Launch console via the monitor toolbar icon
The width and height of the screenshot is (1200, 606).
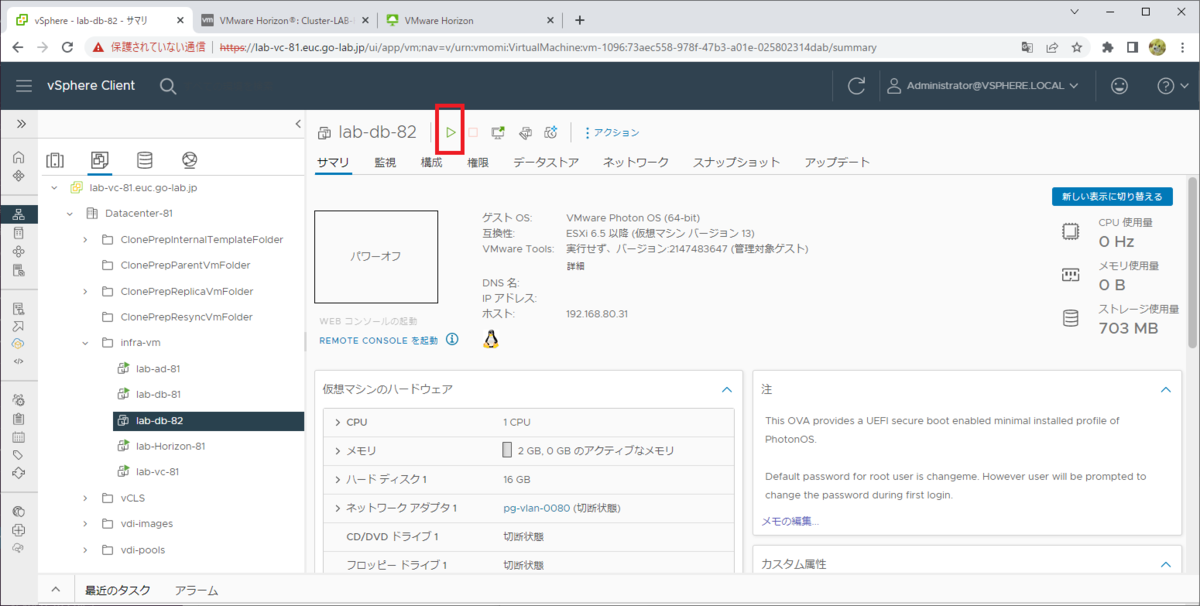(498, 132)
